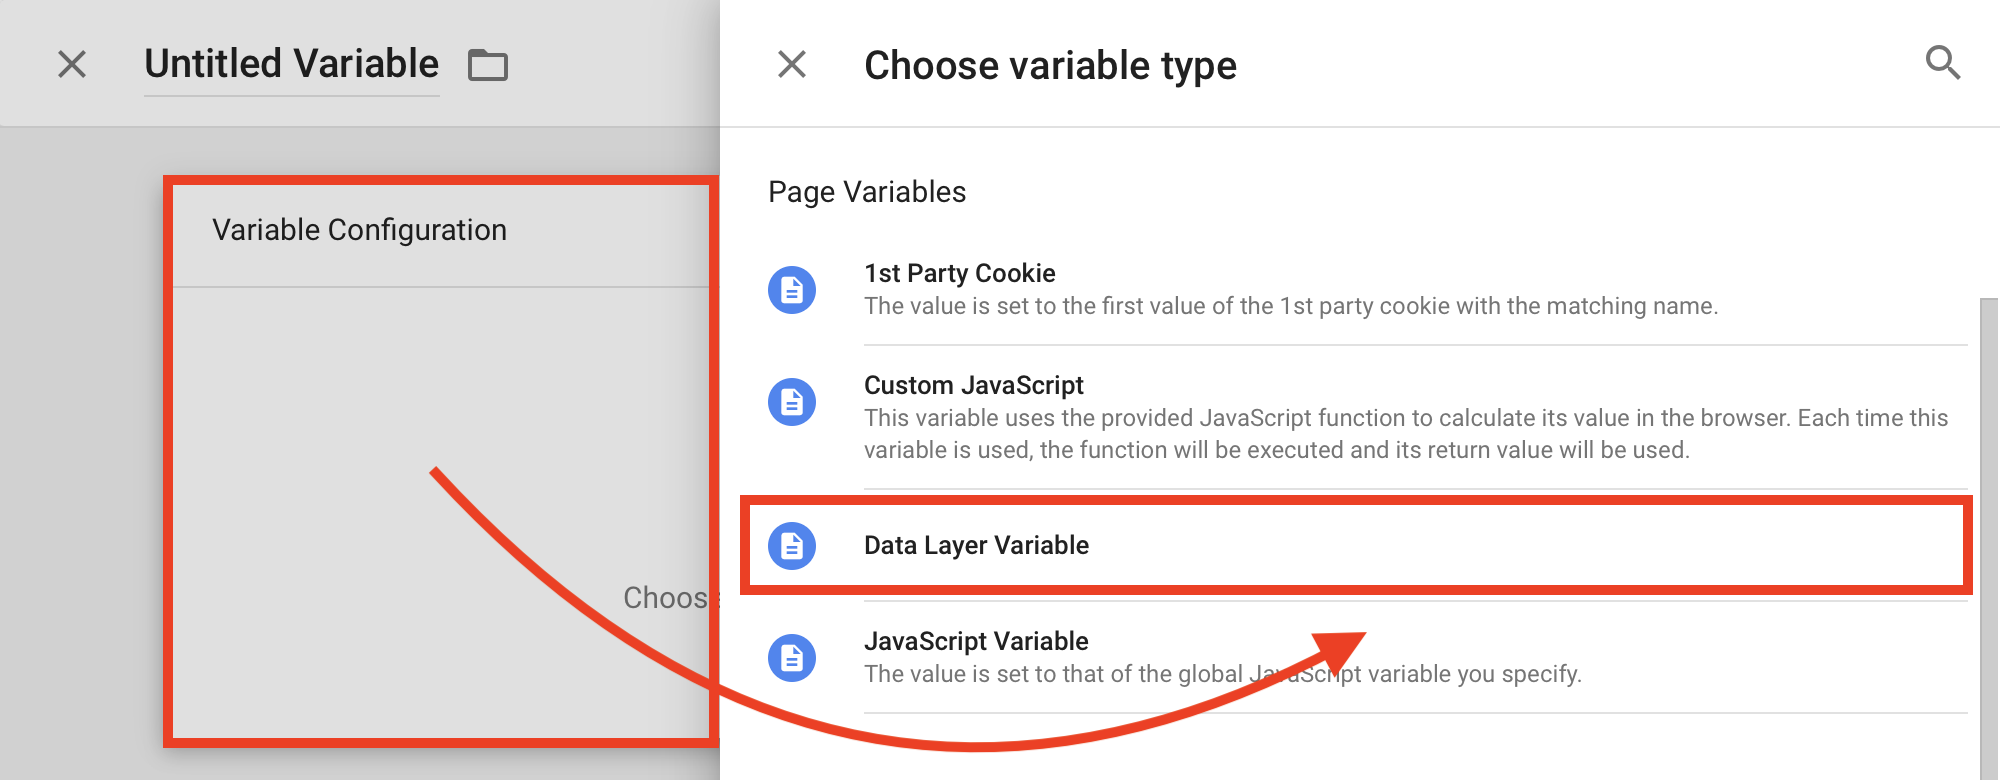The width and height of the screenshot is (2000, 780).
Task: Click the Custom JavaScript description text
Action: 1406,434
